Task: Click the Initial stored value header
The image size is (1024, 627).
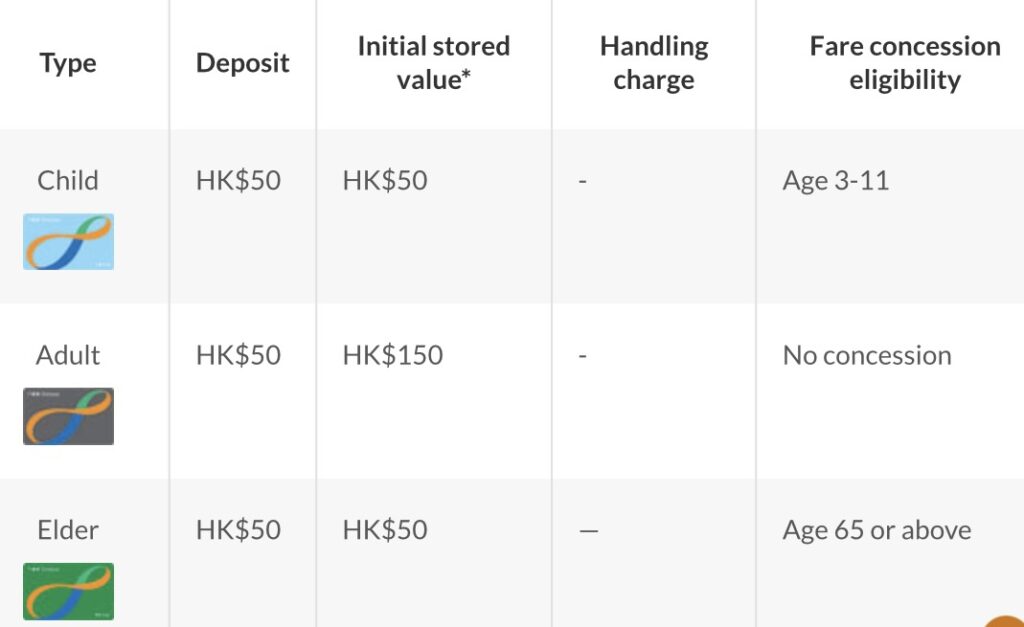Action: pos(434,63)
